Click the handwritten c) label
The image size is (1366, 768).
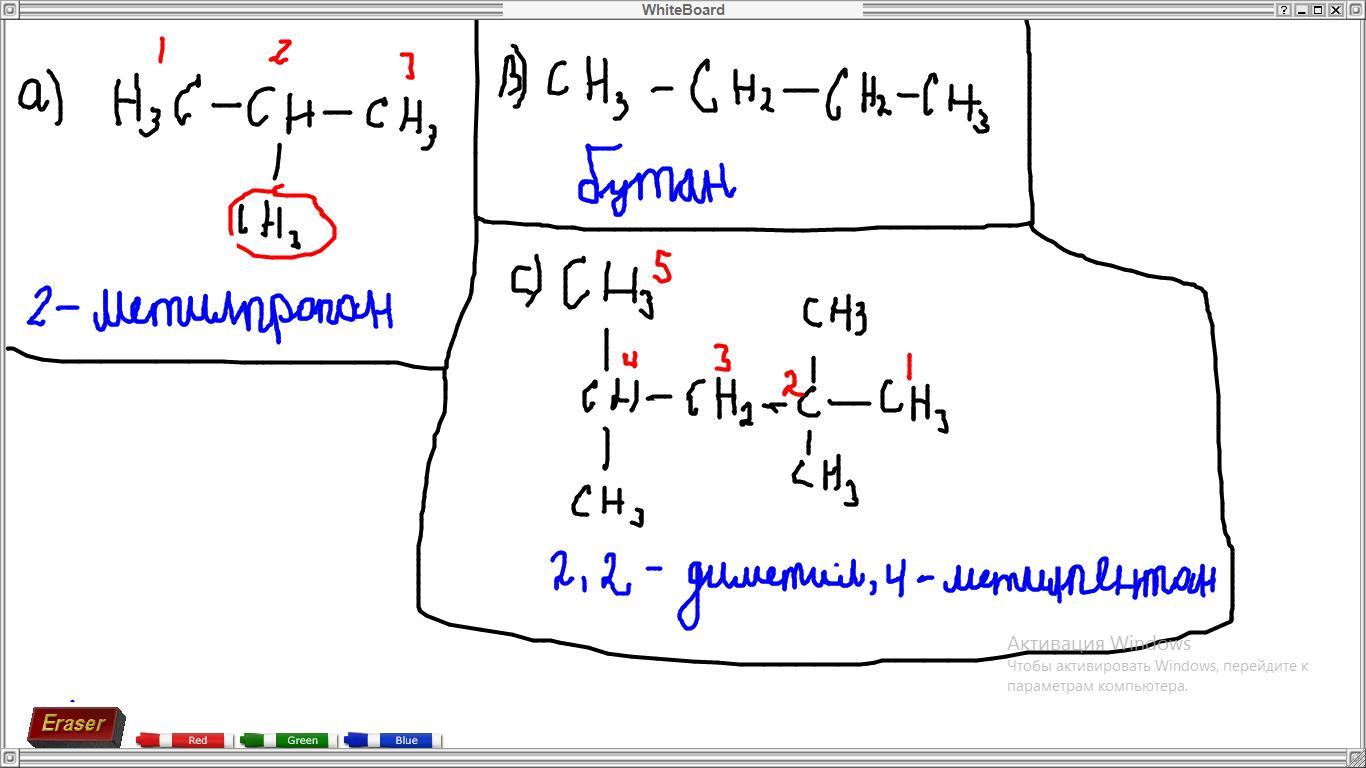click(x=526, y=282)
